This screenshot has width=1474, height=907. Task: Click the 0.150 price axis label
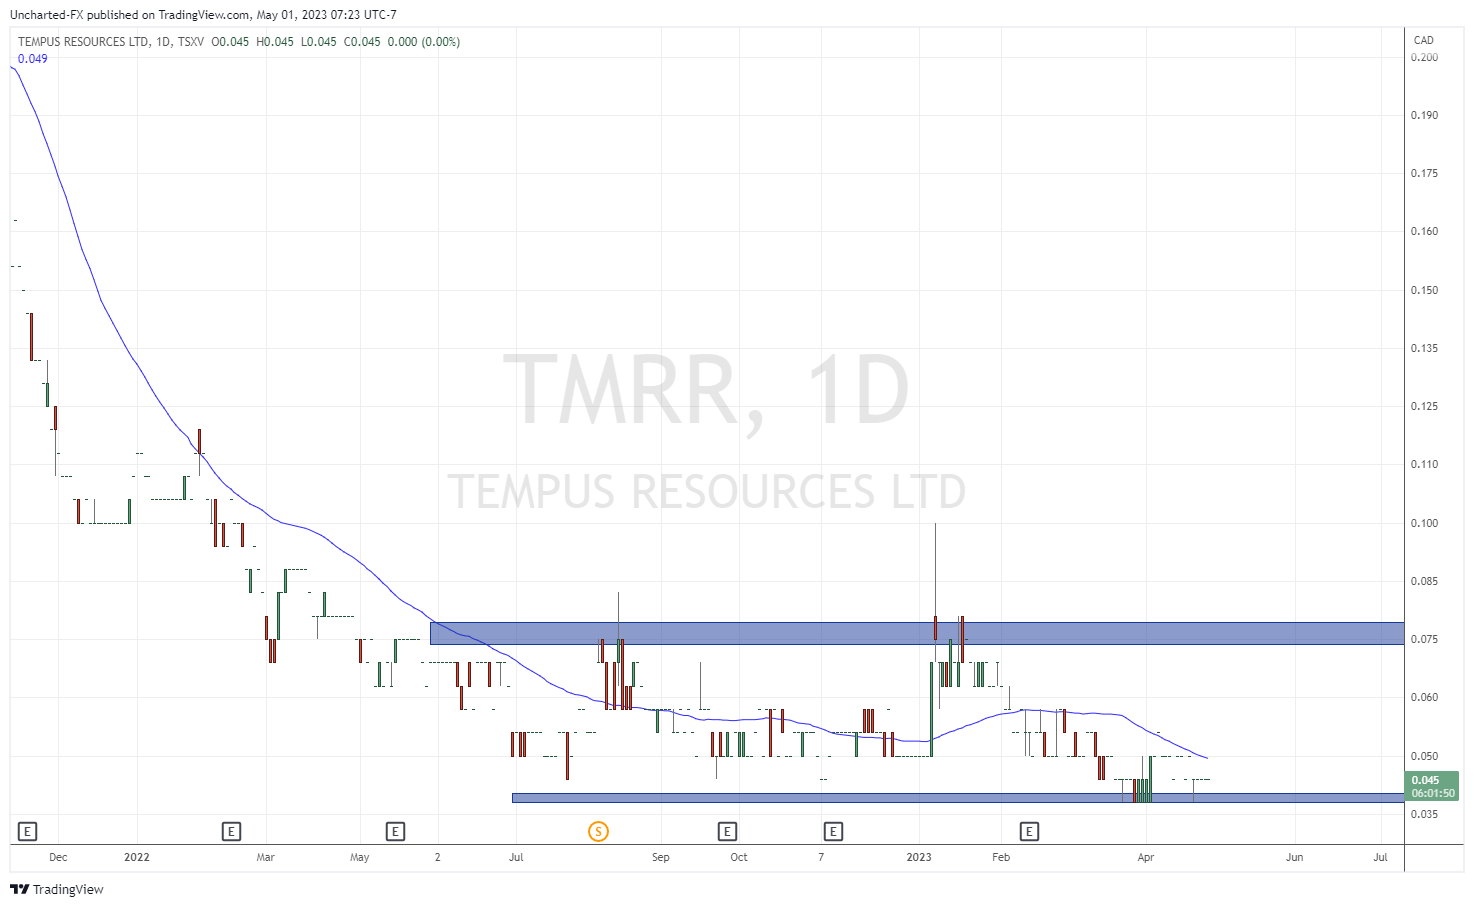pos(1424,290)
